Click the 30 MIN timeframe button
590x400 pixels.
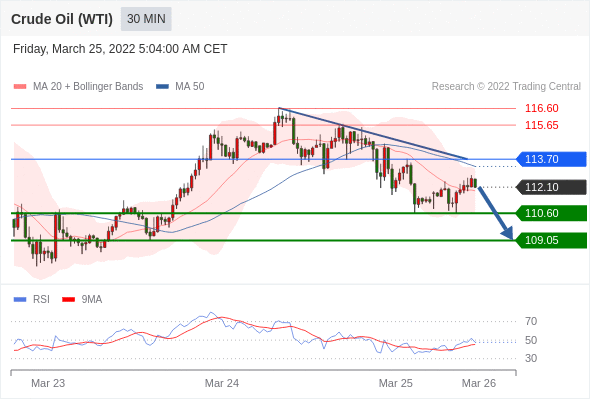point(146,19)
